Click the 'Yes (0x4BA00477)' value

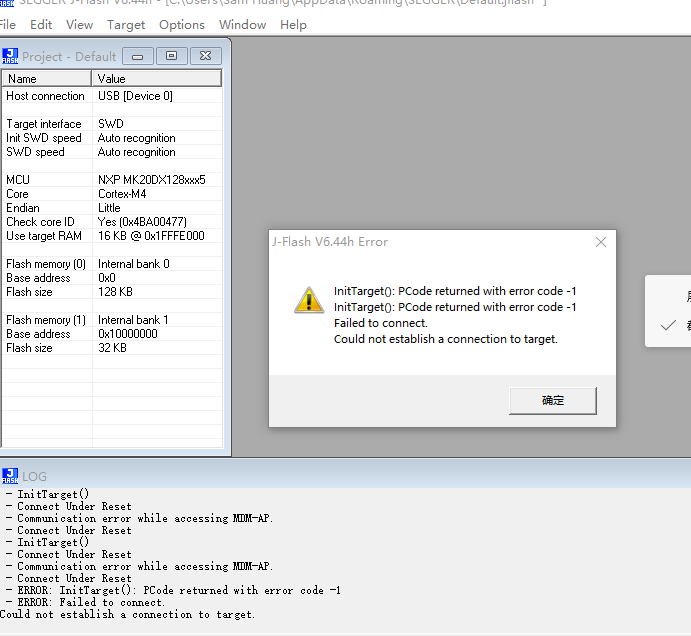point(142,222)
